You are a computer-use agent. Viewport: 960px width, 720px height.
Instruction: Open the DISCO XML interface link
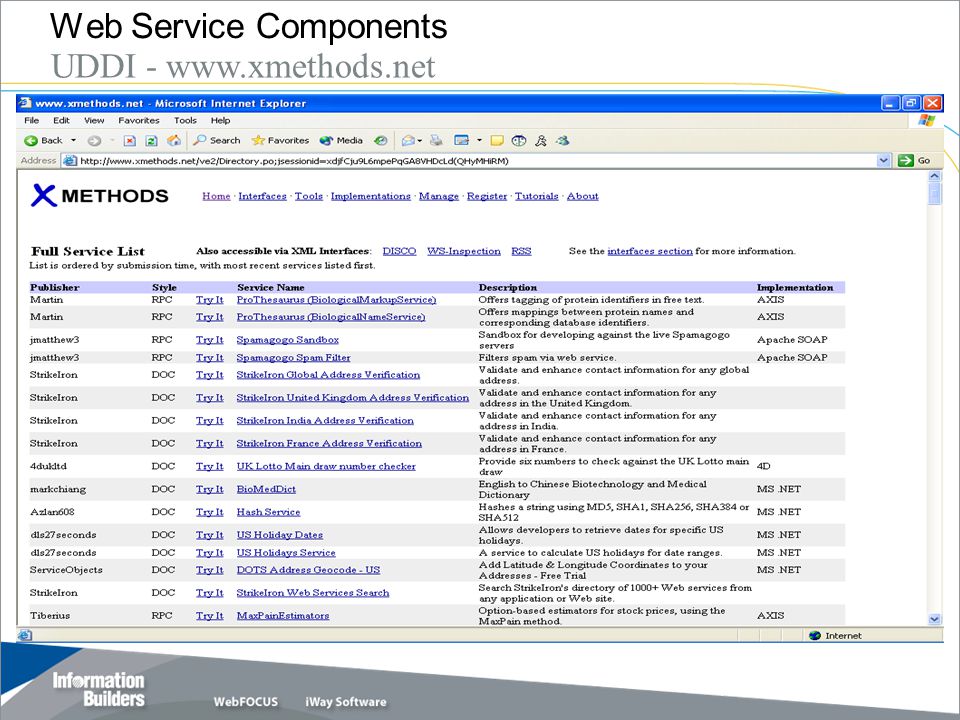tap(399, 251)
